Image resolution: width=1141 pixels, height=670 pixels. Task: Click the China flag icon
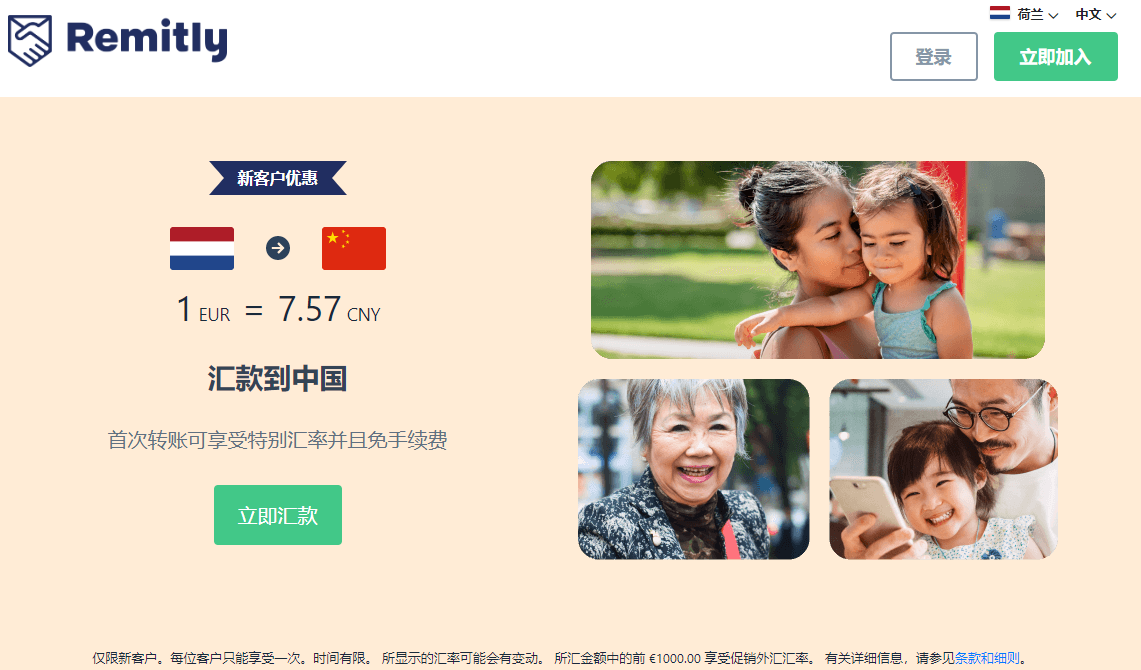click(354, 249)
